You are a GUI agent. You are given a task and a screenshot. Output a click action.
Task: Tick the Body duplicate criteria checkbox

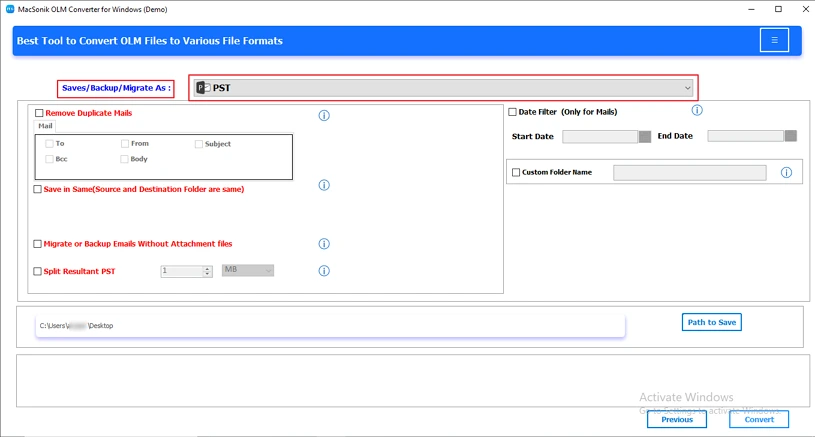pyautogui.click(x=124, y=159)
